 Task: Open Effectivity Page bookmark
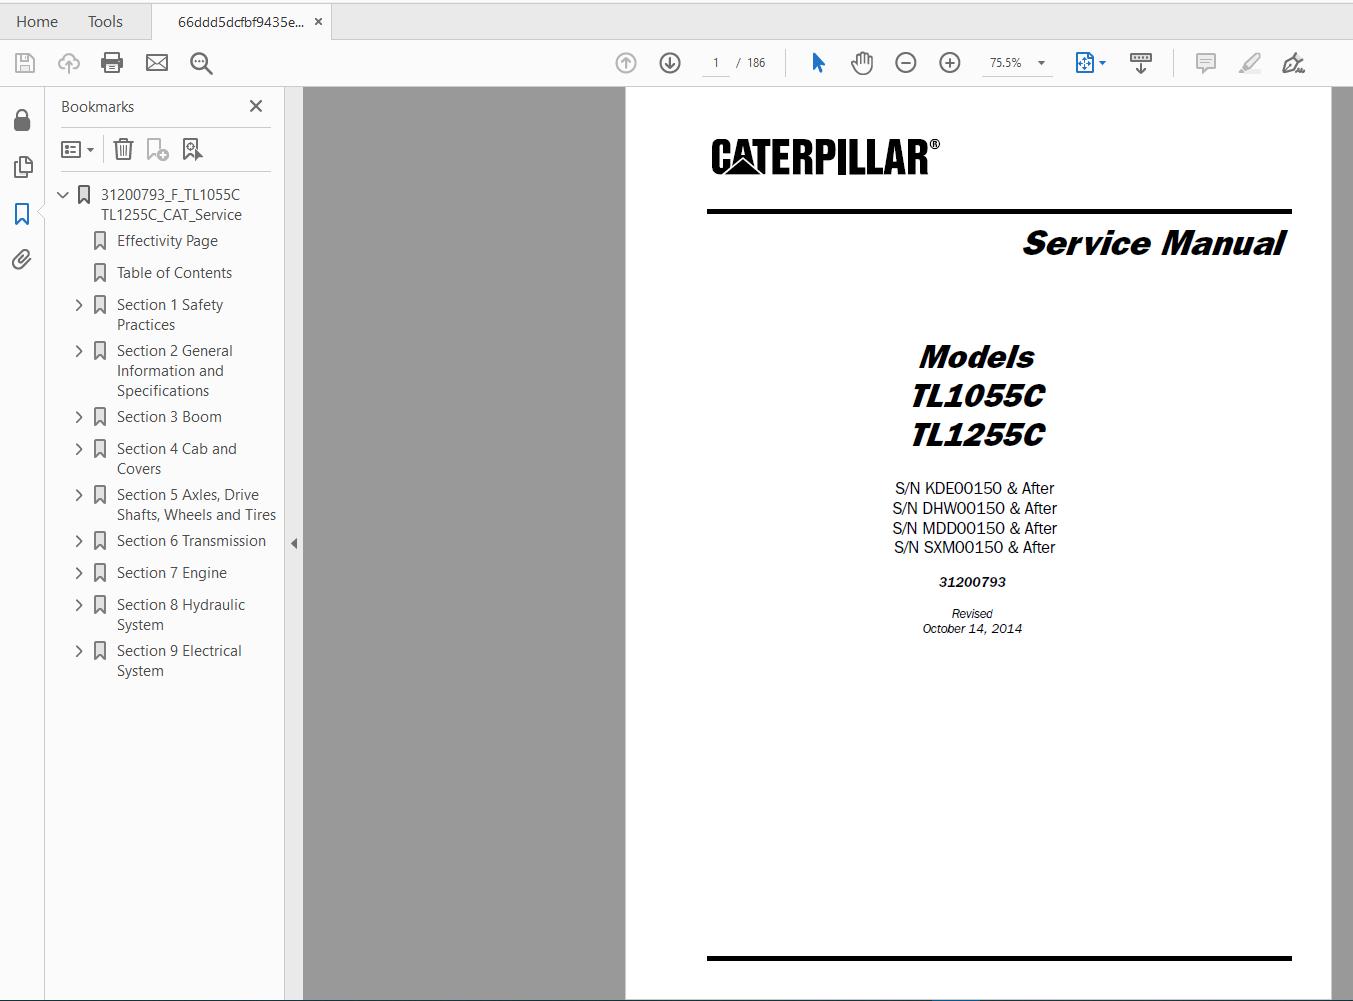[167, 241]
